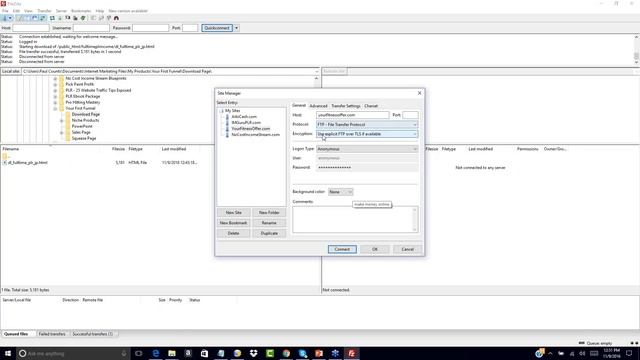
Task: Open the Edit menu
Action: click(x=16, y=11)
